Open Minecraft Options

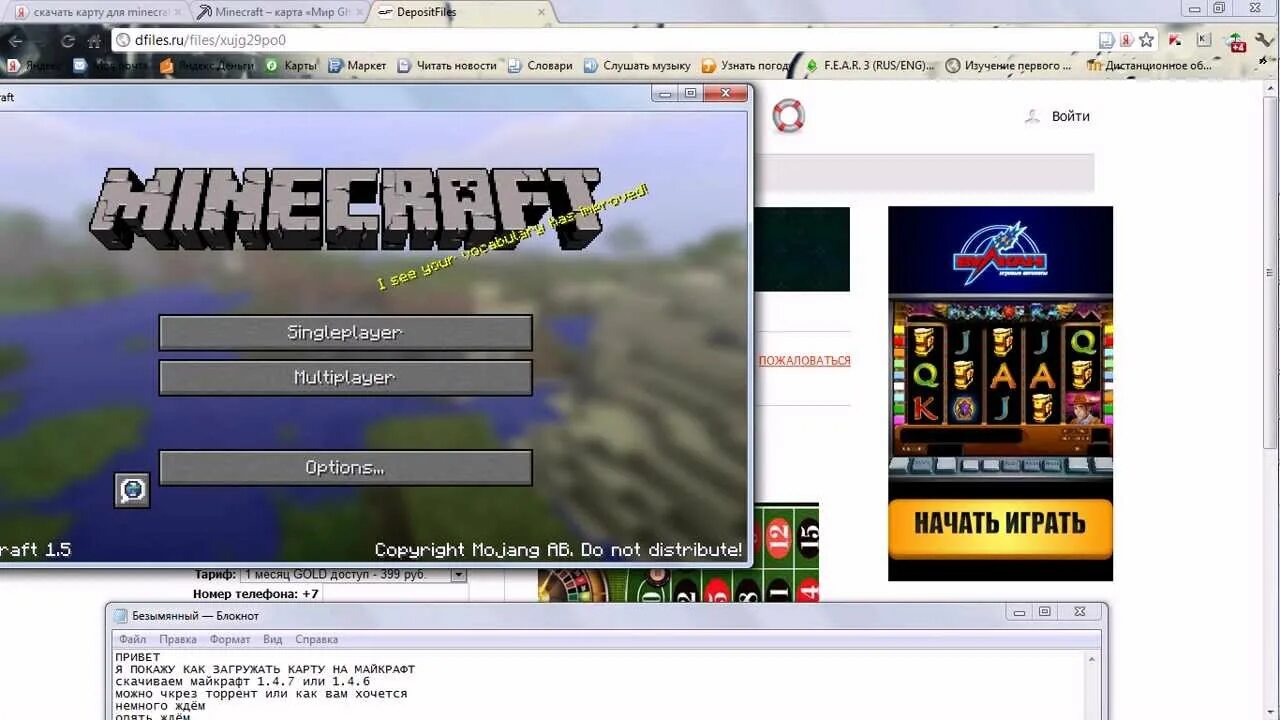(345, 468)
